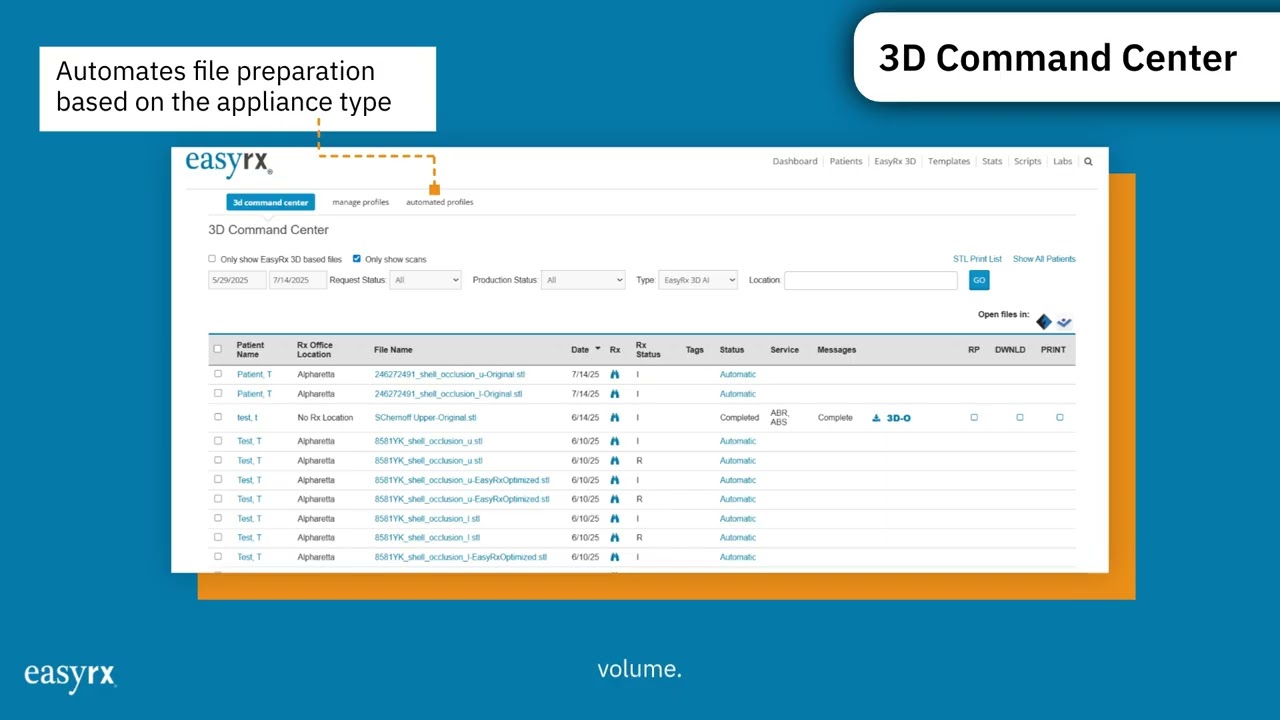Click Rx icon for 8581YK_shell_occlusion_u.stl with status R
The image size is (1280, 720).
(615, 461)
